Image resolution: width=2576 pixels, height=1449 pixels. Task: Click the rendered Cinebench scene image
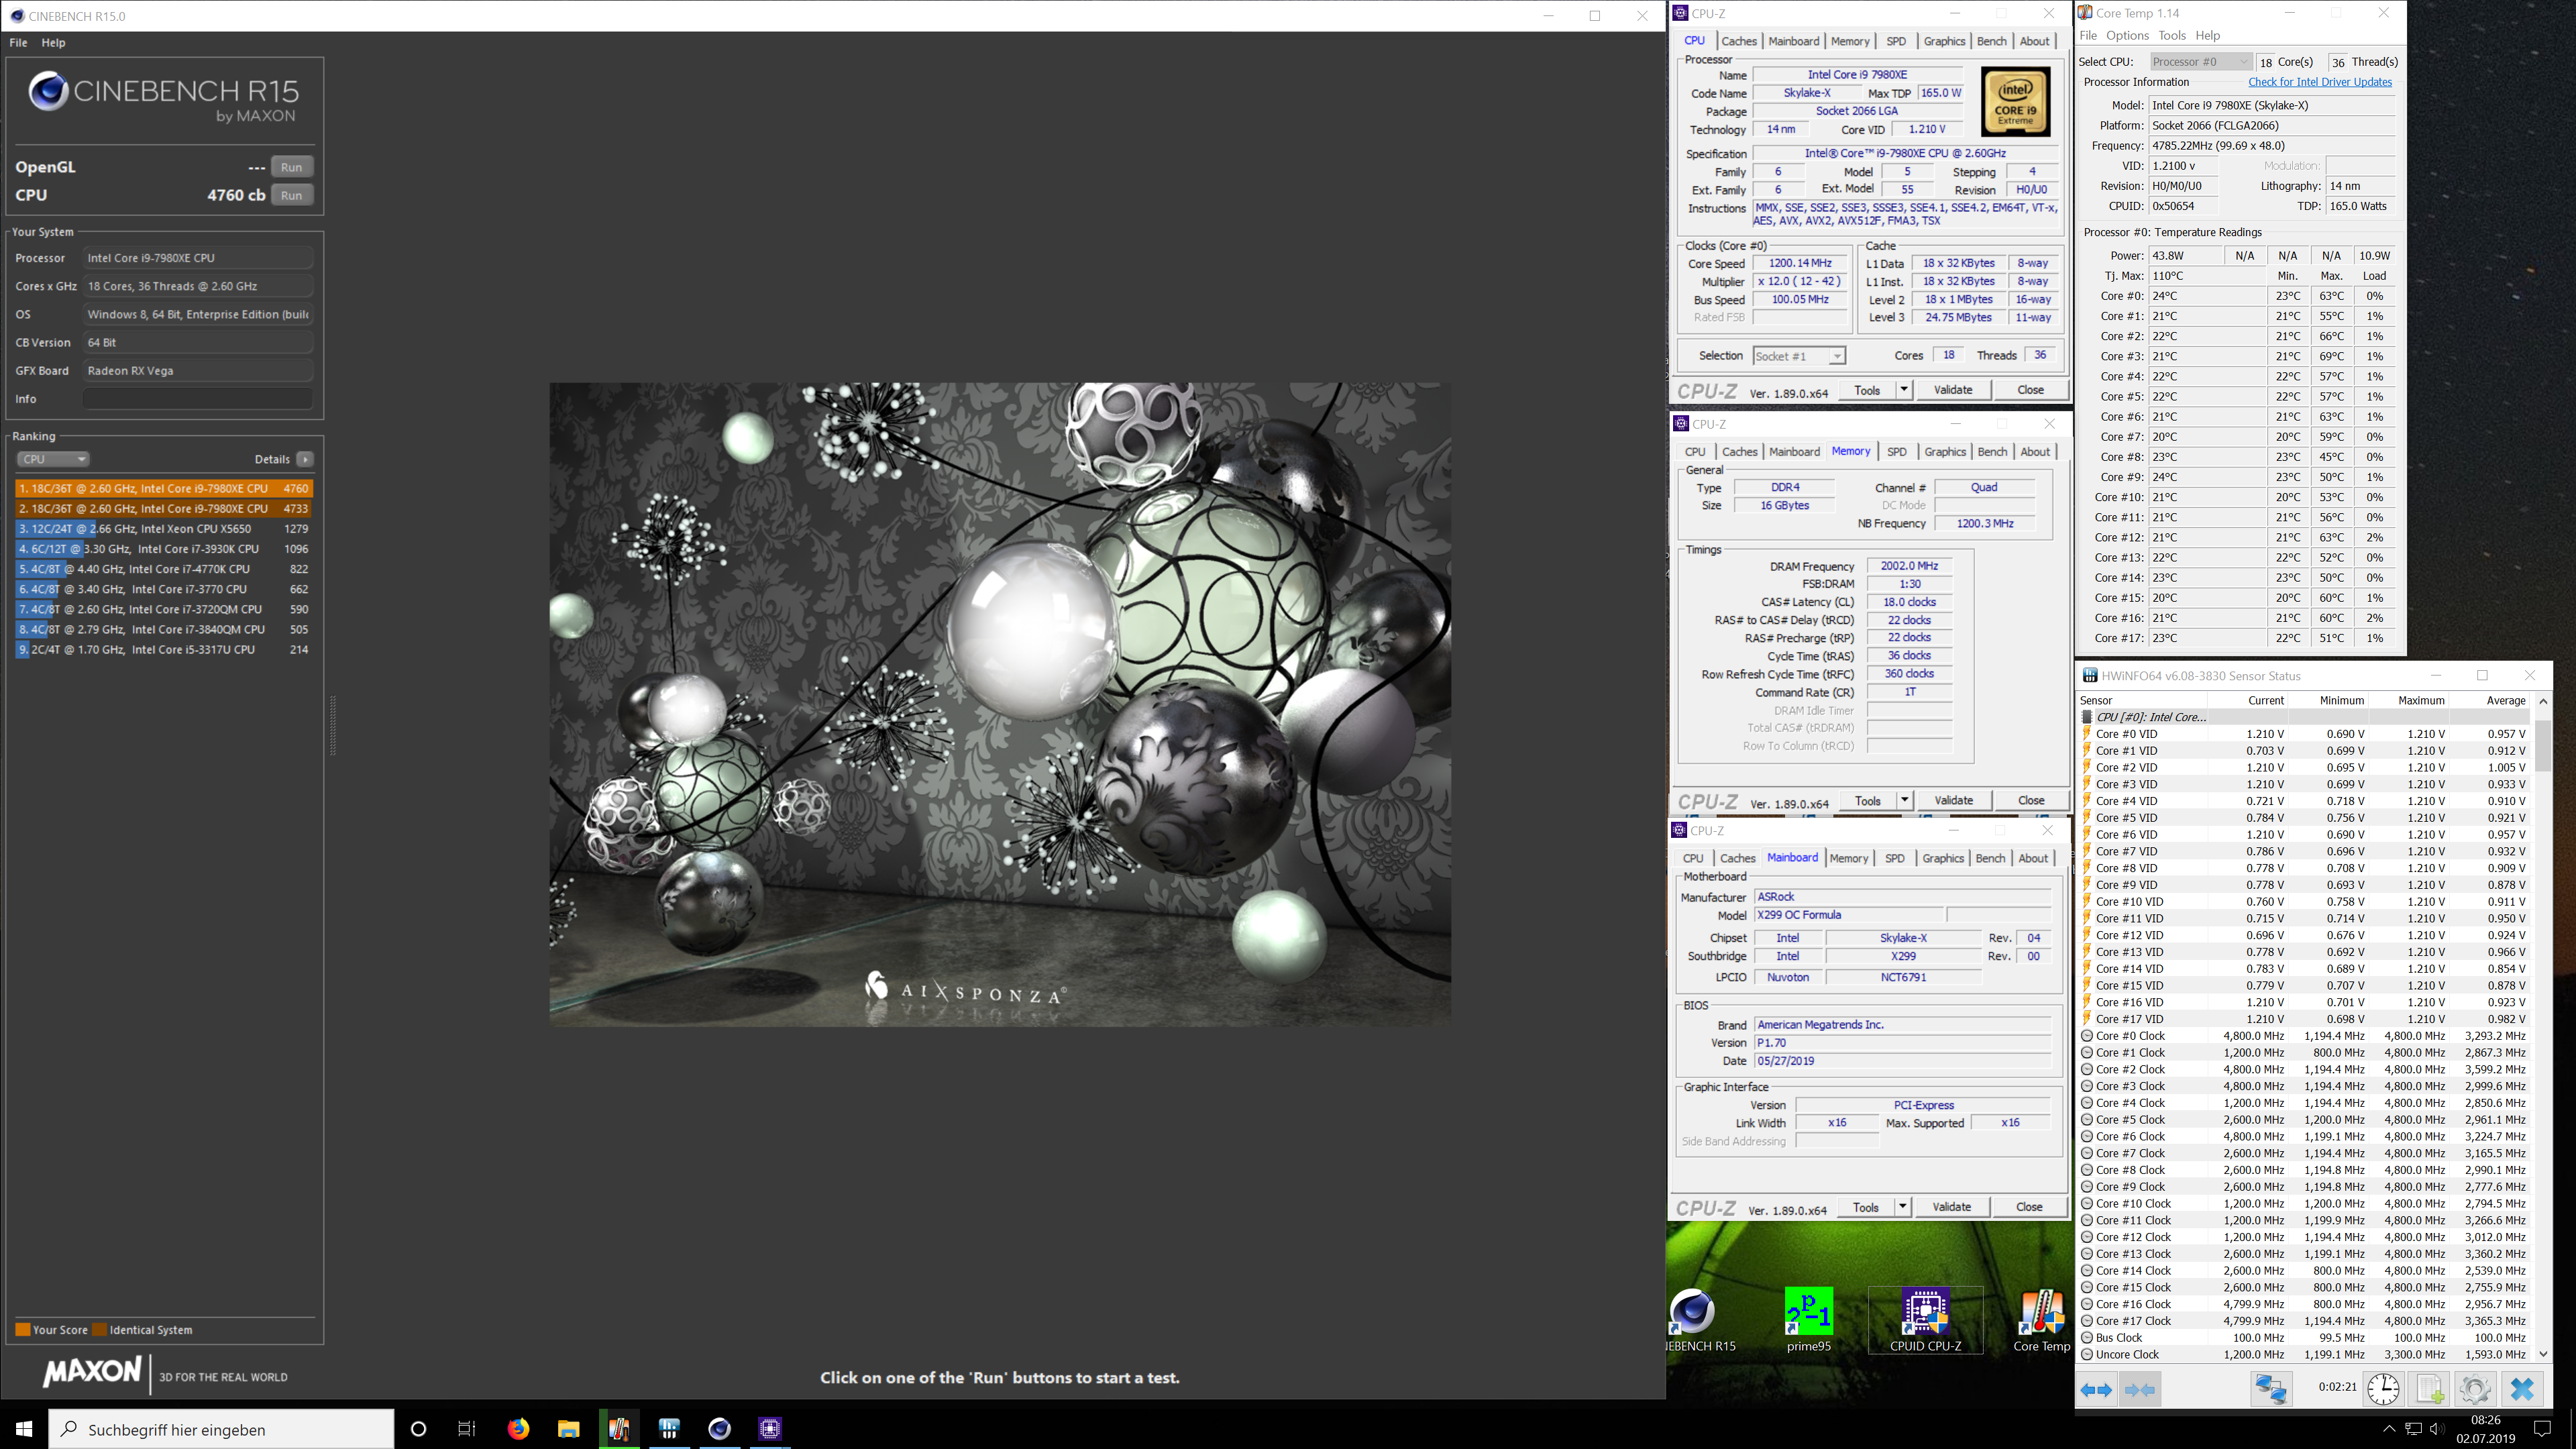pos(1000,704)
